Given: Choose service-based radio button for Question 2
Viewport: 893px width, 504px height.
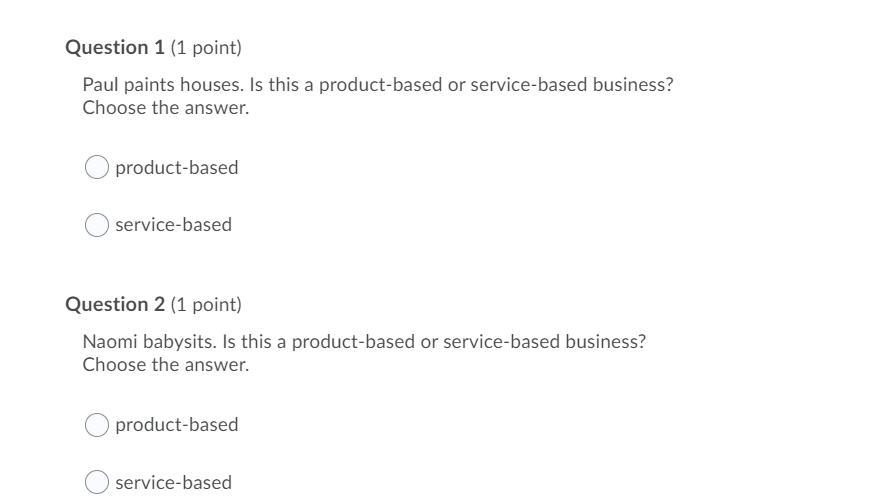Looking at the screenshot, I should point(97,482).
